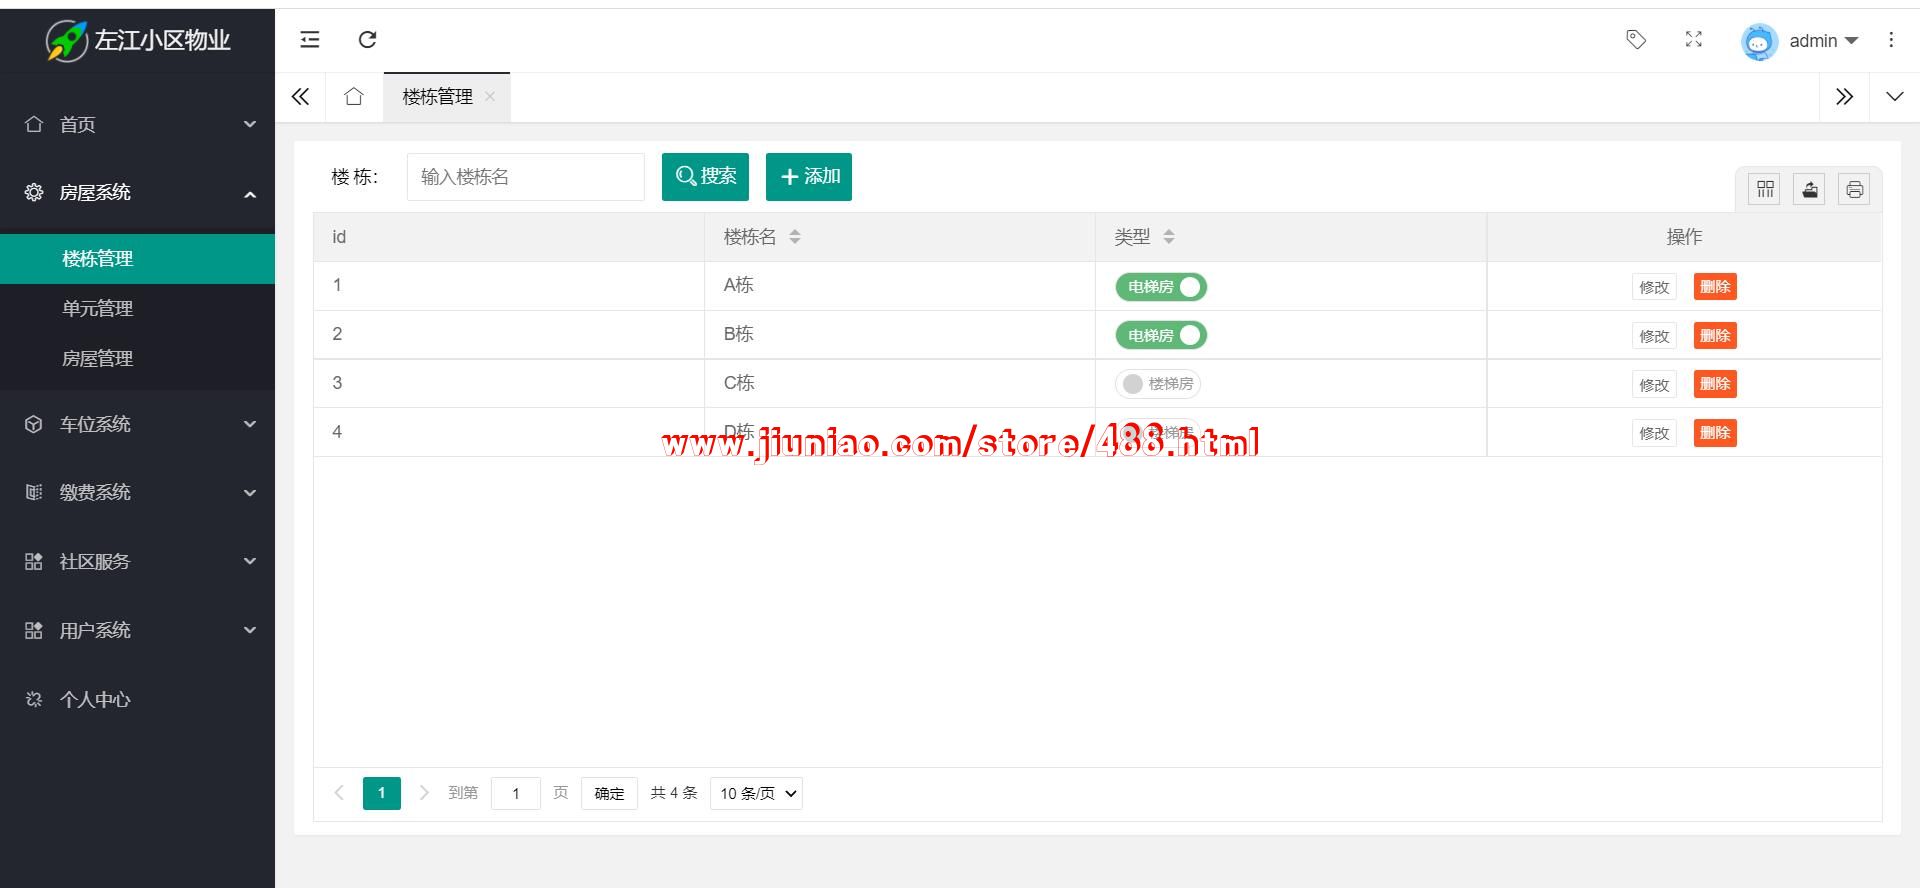Click the 搜索 search button
Image resolution: width=1920 pixels, height=888 pixels.
(x=705, y=177)
